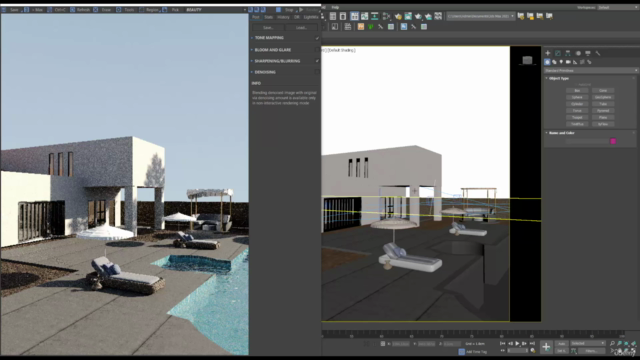640x360 pixels.
Task: Switch to the LightMix tab
Action: click(x=311, y=17)
